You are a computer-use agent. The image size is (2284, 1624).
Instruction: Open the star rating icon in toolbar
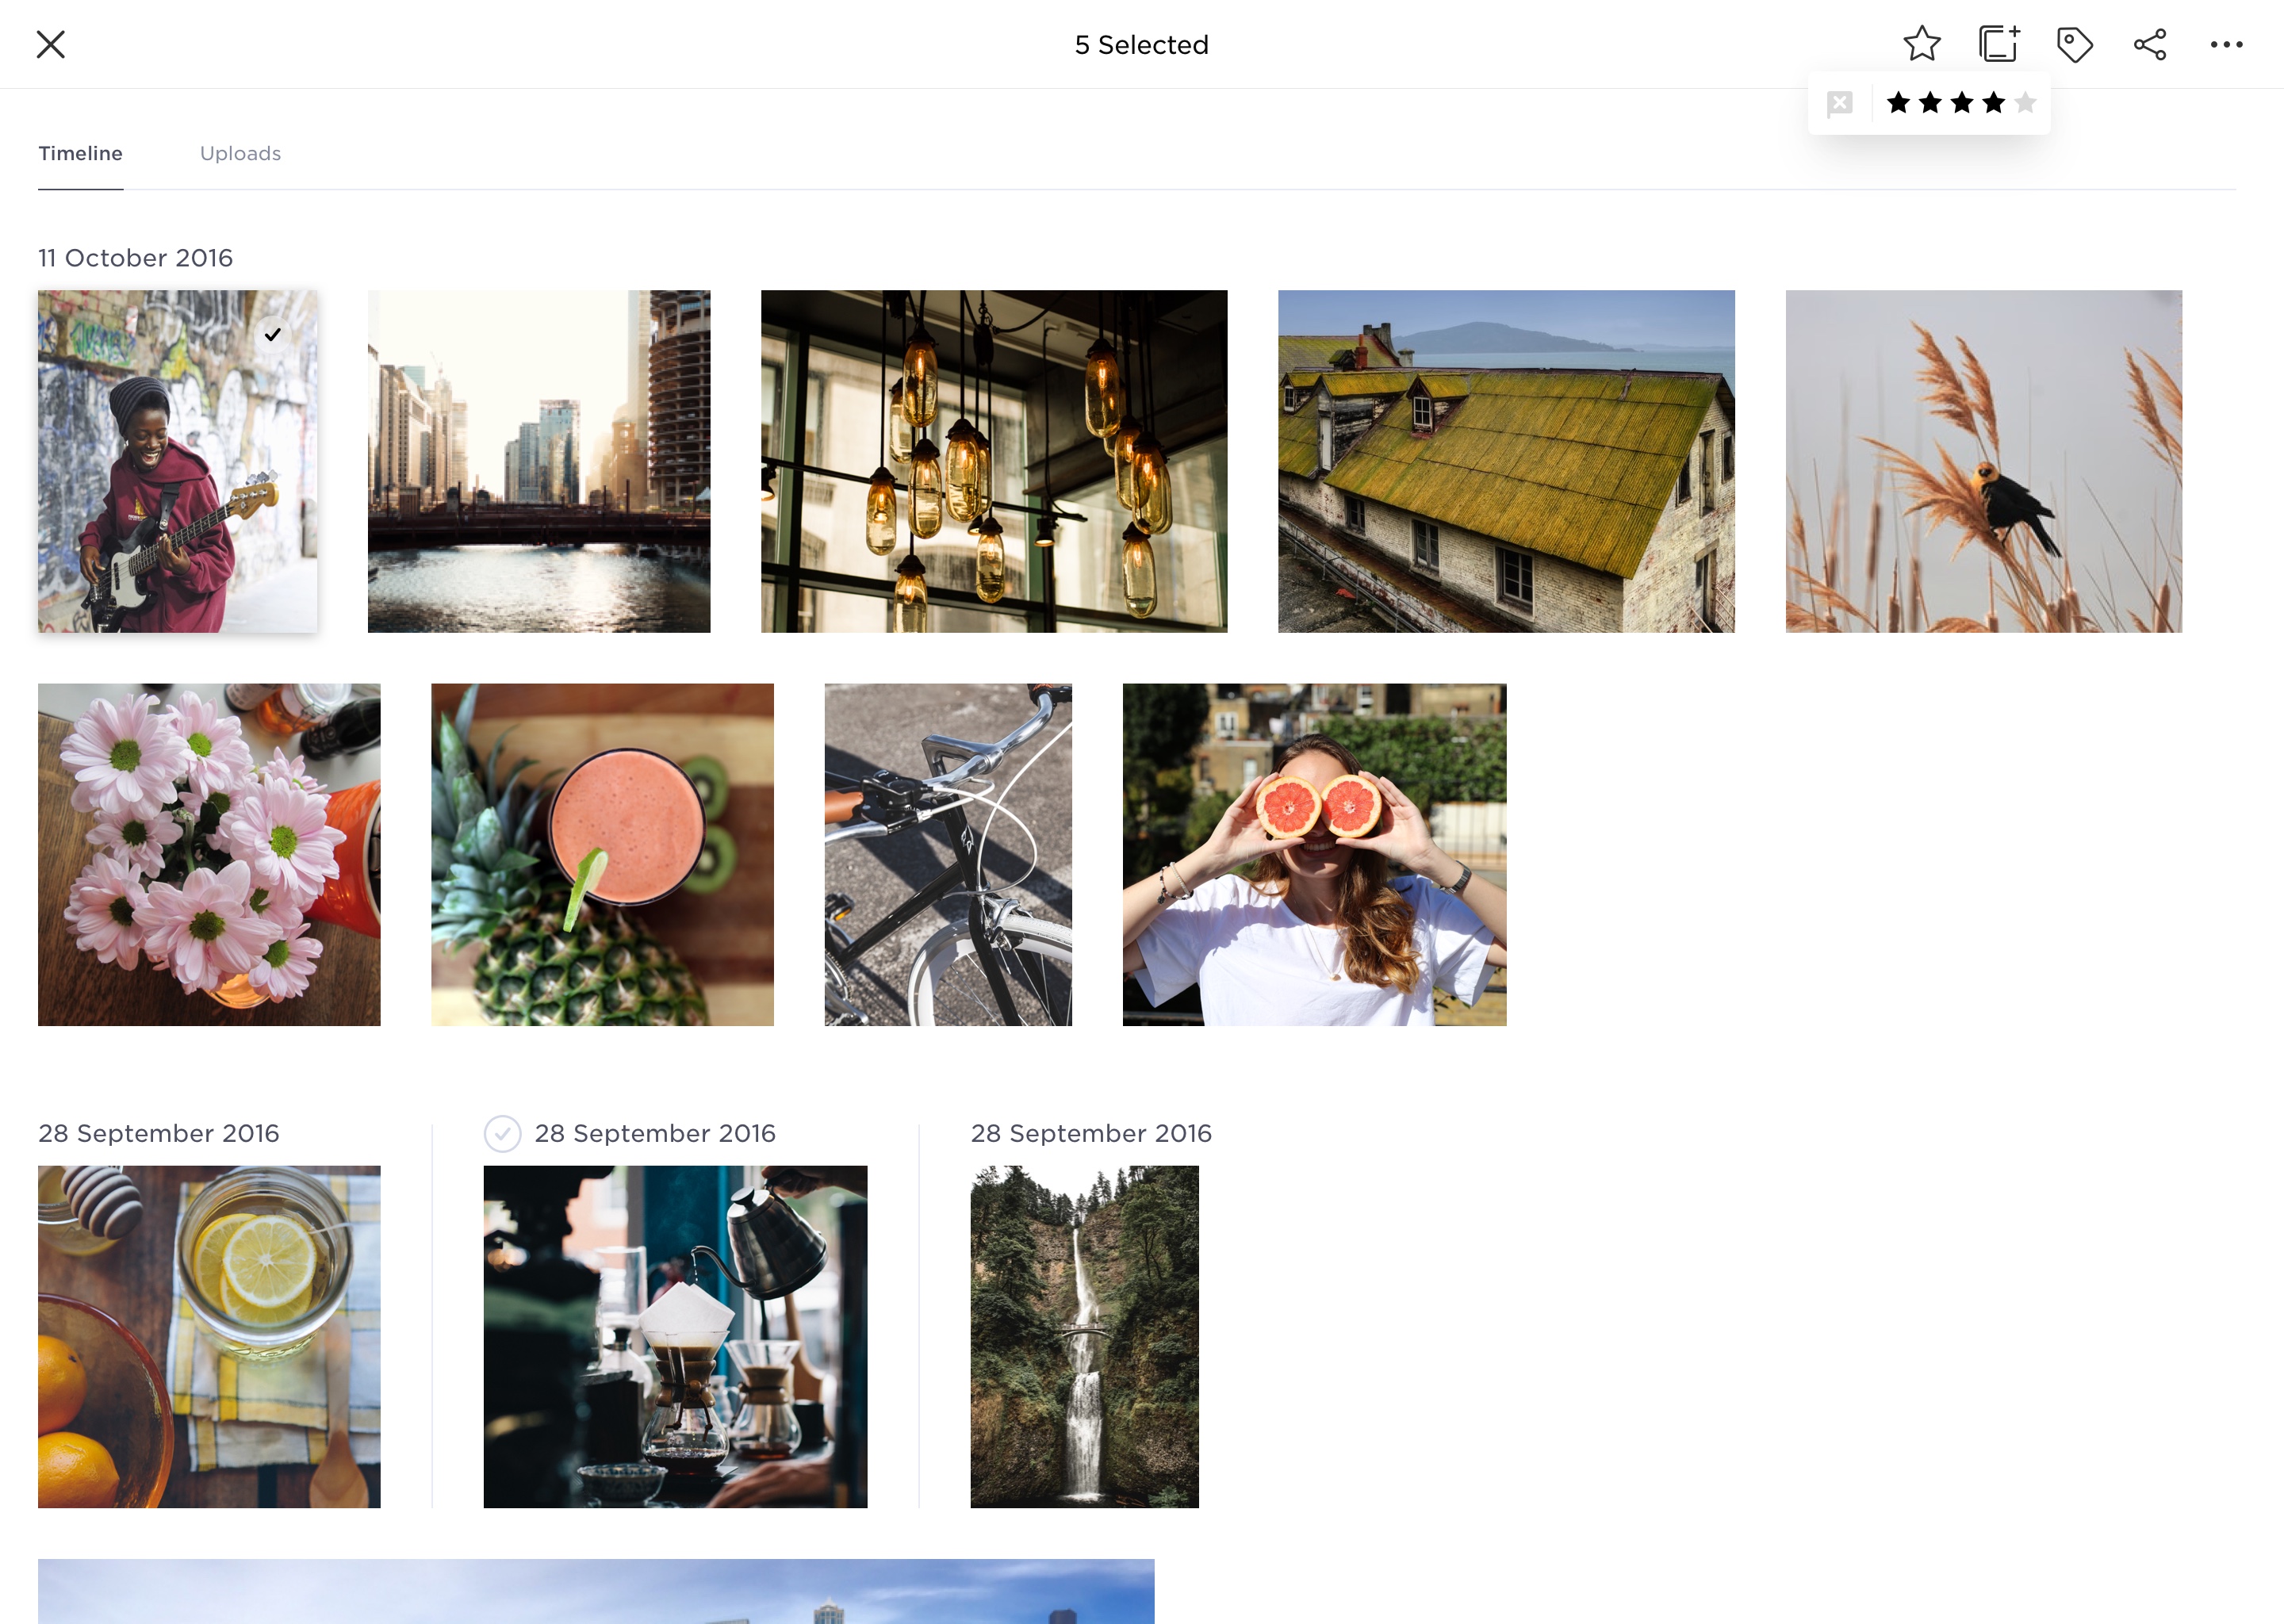point(1921,44)
